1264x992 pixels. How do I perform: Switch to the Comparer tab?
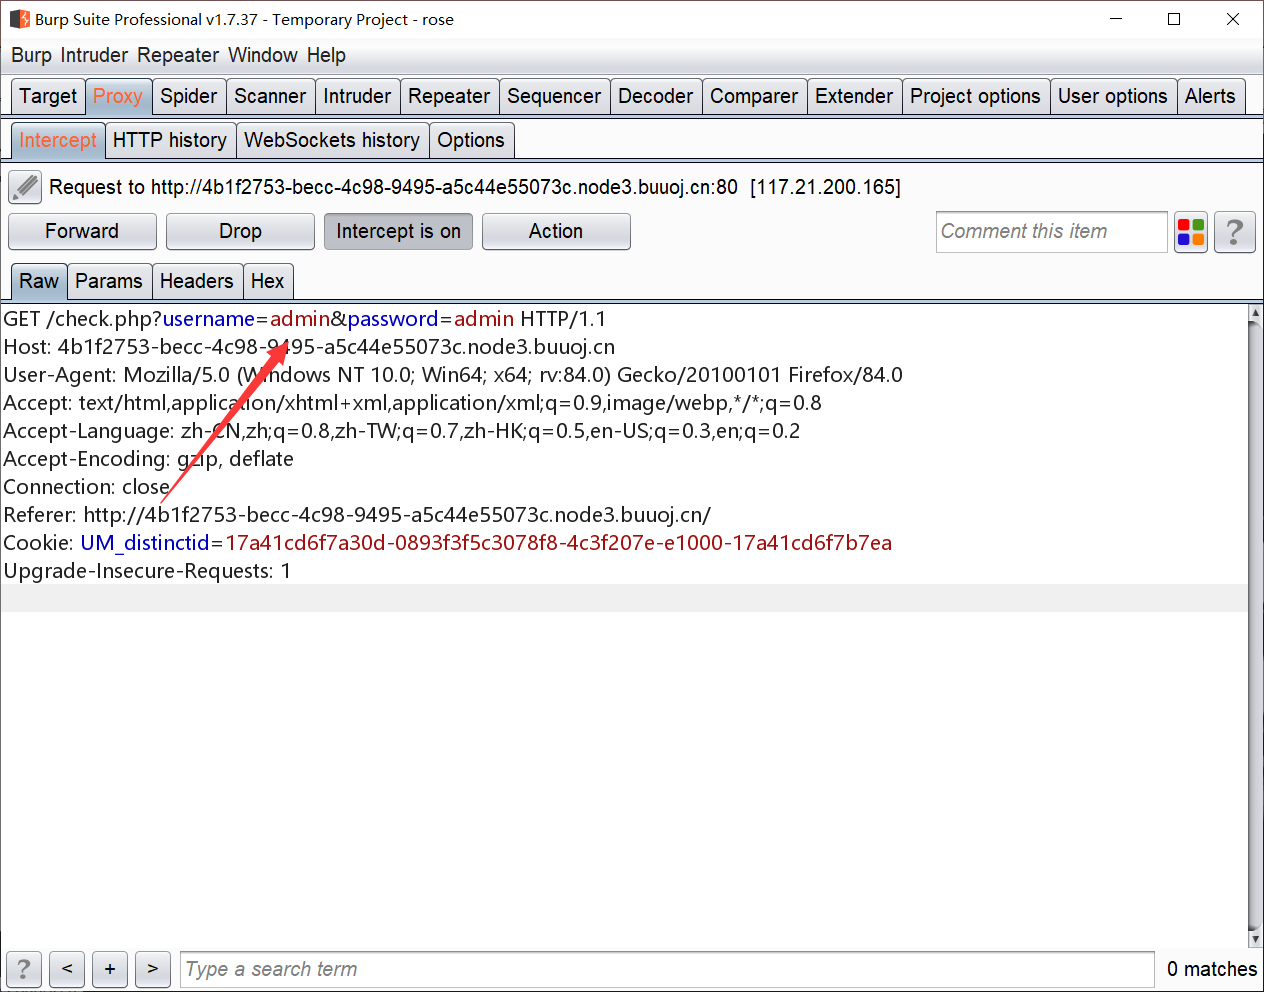coord(754,96)
